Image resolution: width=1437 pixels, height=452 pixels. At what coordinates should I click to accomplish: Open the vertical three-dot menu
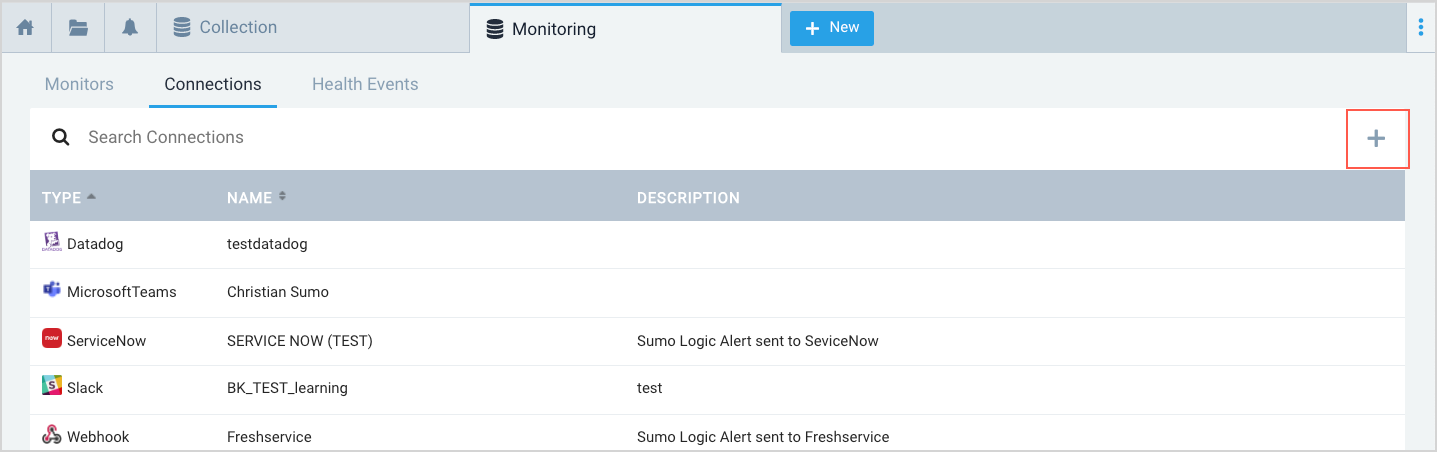tap(1420, 28)
